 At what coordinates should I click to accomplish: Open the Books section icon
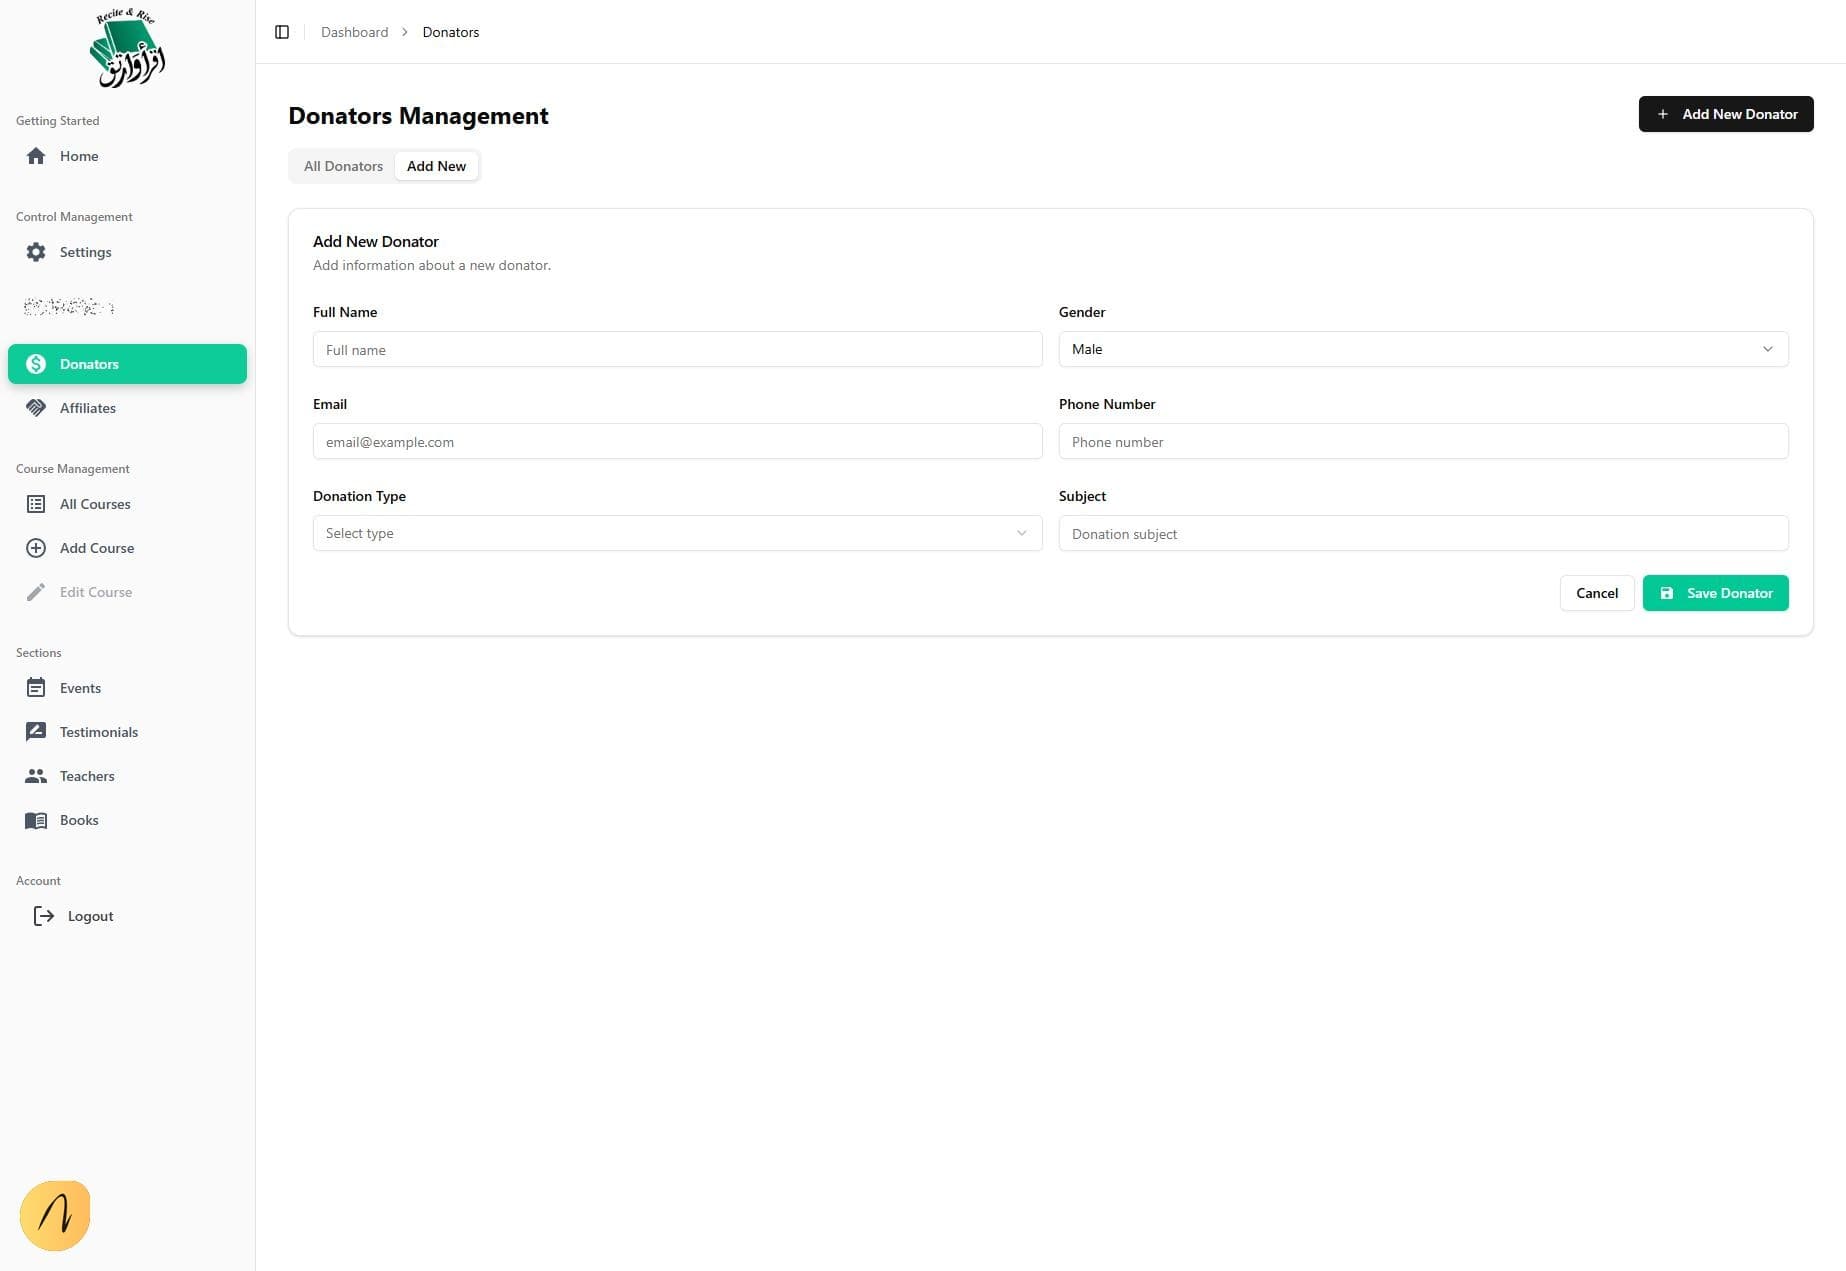(x=36, y=820)
